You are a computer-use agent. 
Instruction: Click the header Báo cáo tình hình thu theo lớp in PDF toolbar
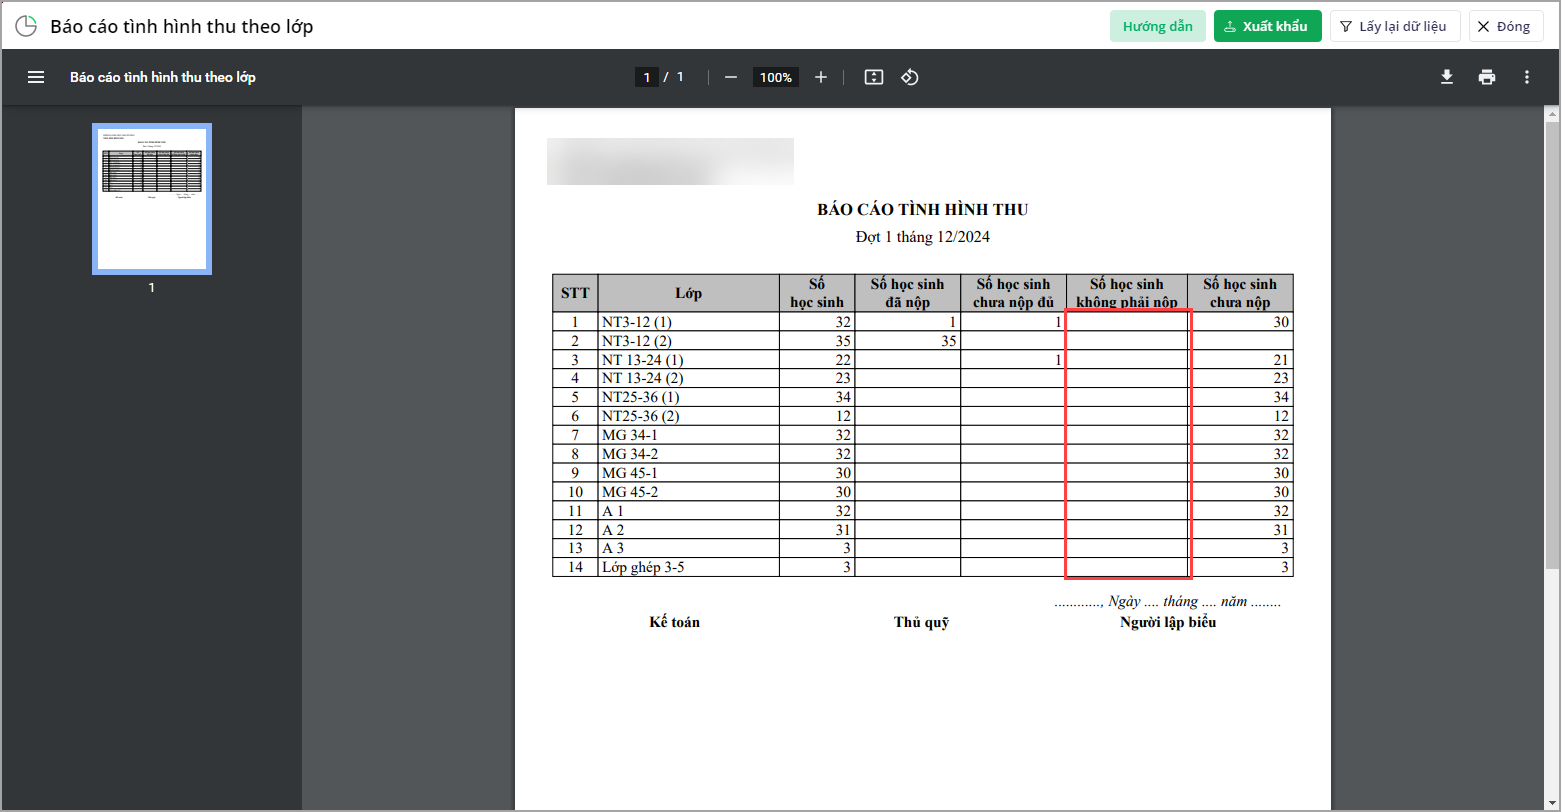pyautogui.click(x=163, y=77)
